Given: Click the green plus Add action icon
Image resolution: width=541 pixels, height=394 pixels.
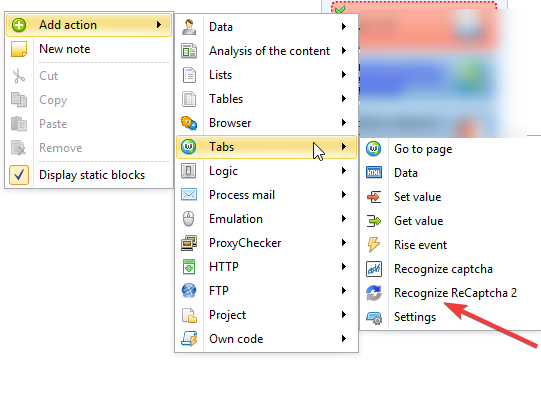Looking at the screenshot, I should pos(19,25).
